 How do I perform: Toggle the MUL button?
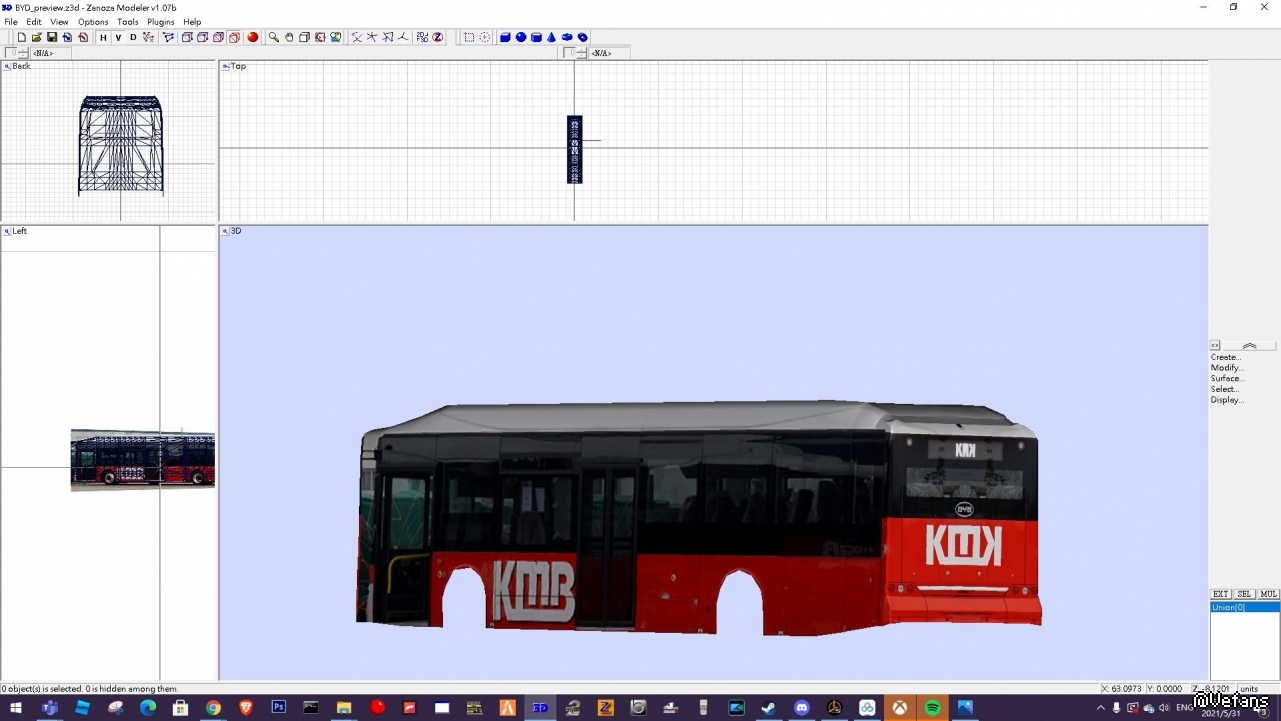pos(1268,594)
